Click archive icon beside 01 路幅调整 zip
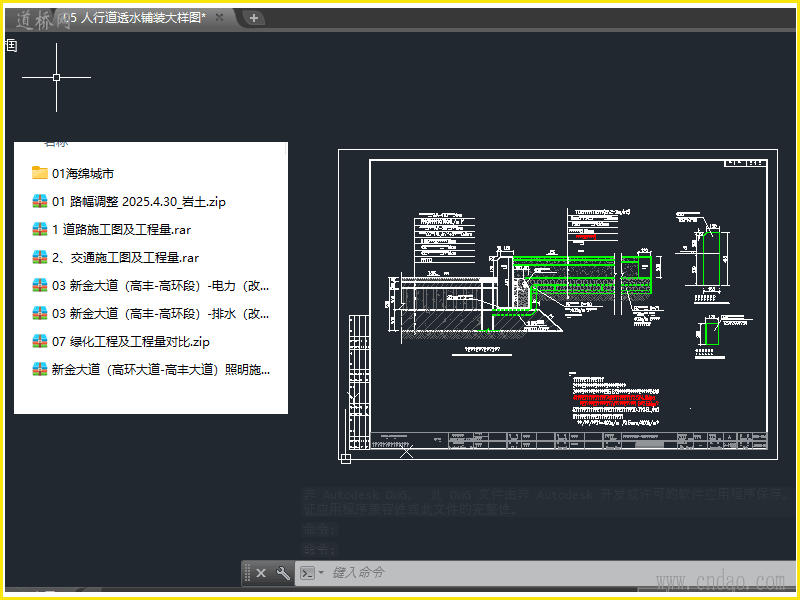Viewport: 800px width, 600px height. [40, 201]
